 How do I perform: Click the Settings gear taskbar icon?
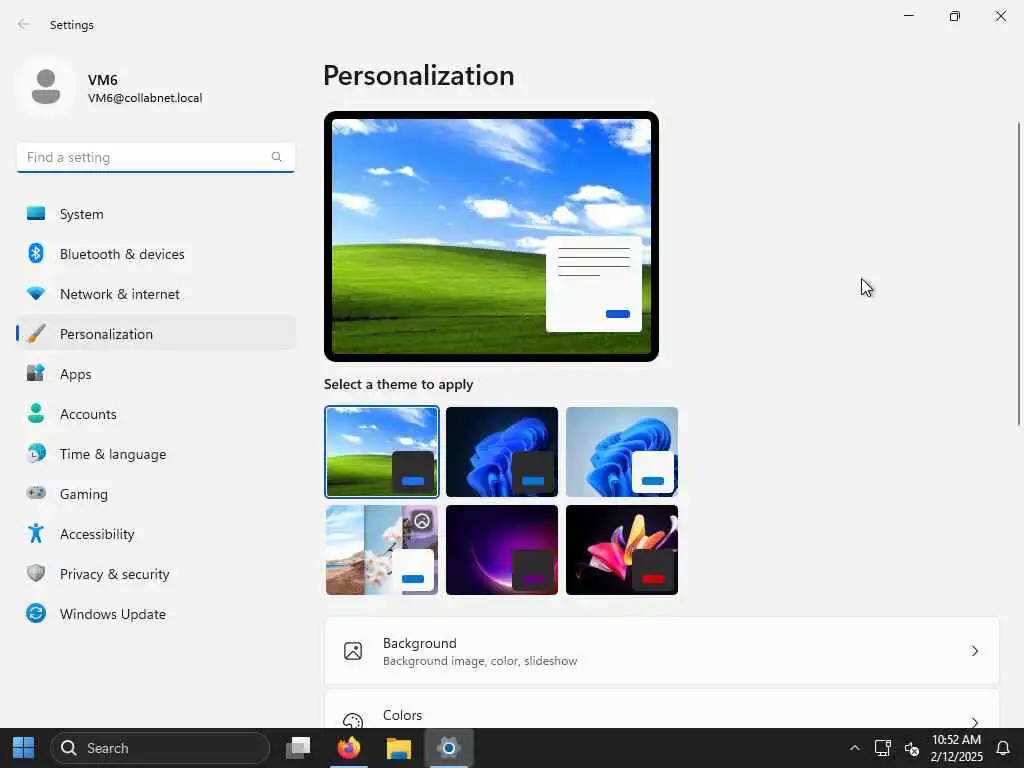[x=449, y=748]
